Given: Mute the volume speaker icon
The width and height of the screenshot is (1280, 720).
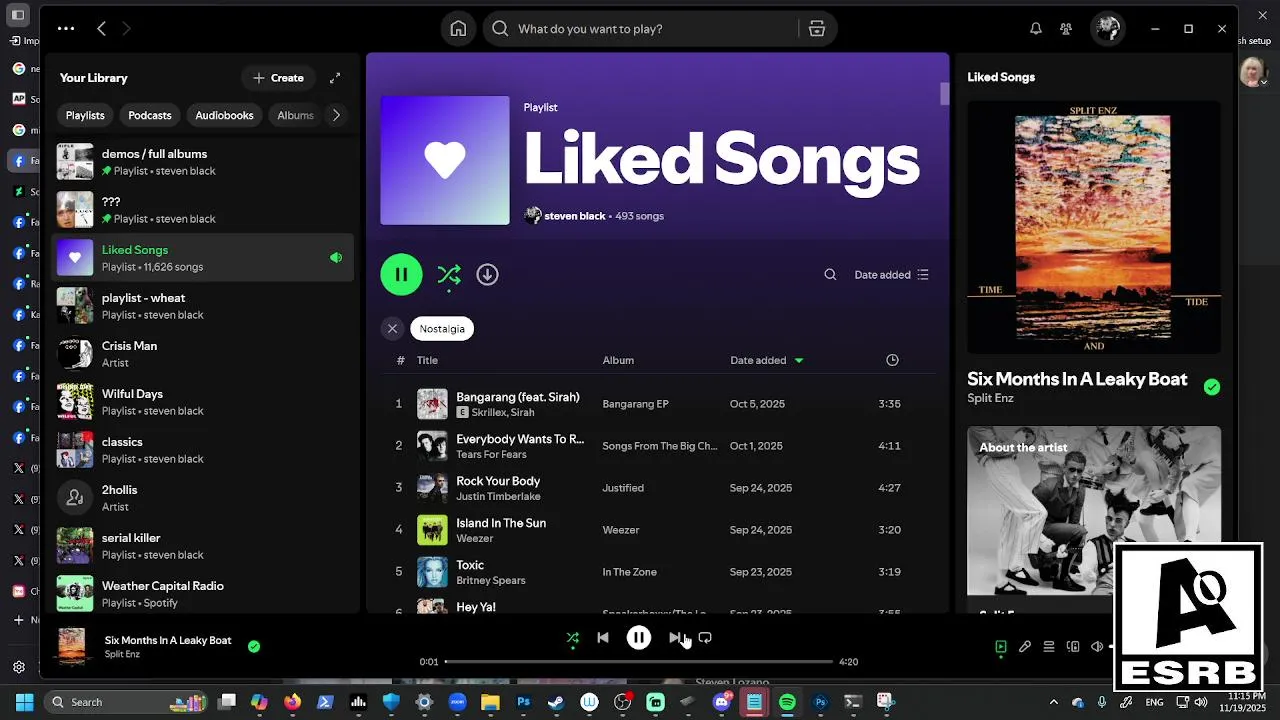Looking at the screenshot, I should pos(1097,647).
